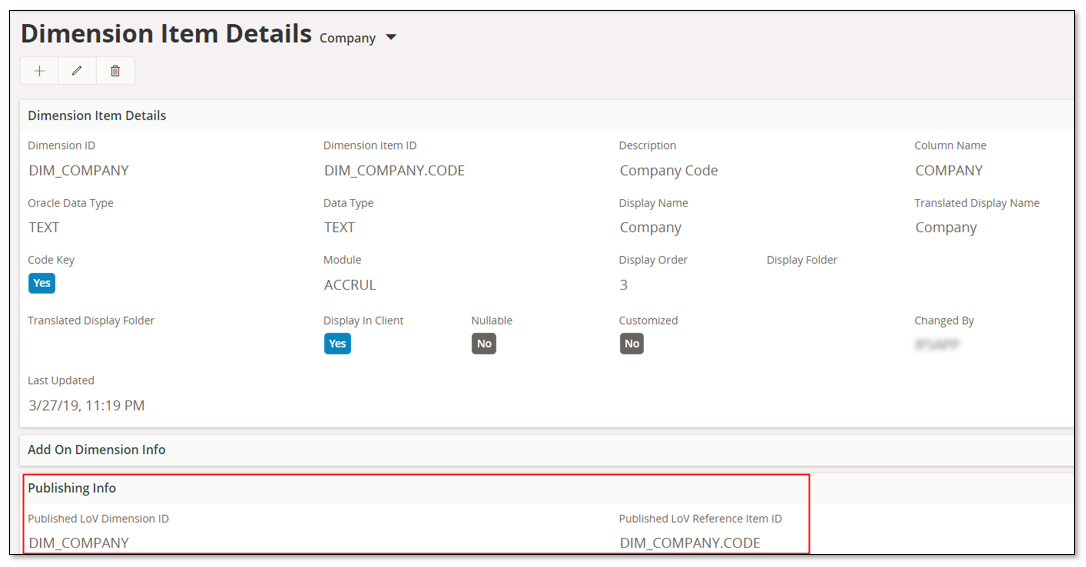Click the Last Updated date value
The image size is (1086, 567).
coord(87,406)
